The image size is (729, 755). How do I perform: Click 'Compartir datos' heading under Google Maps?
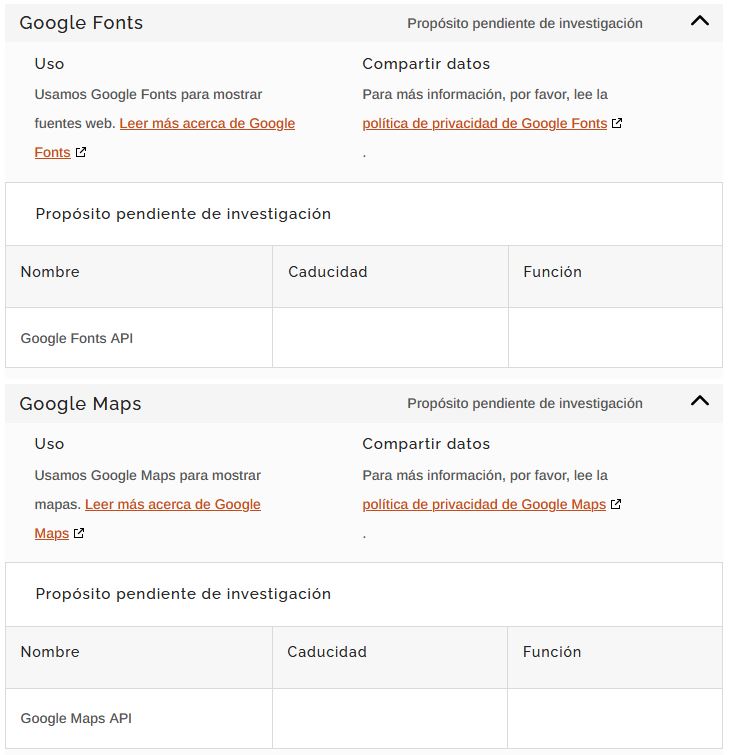point(426,444)
